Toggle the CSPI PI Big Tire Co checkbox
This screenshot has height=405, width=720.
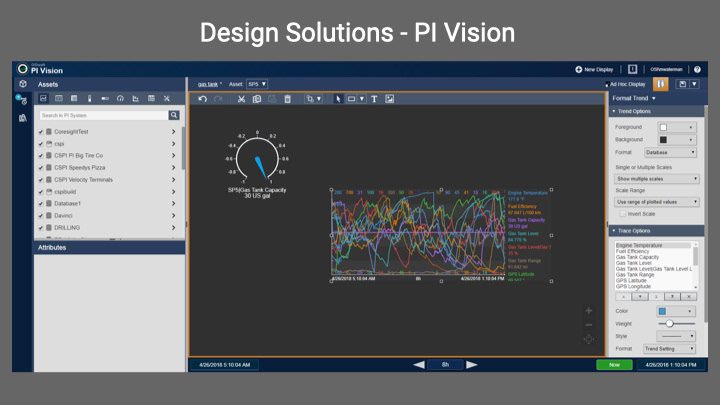(41, 156)
